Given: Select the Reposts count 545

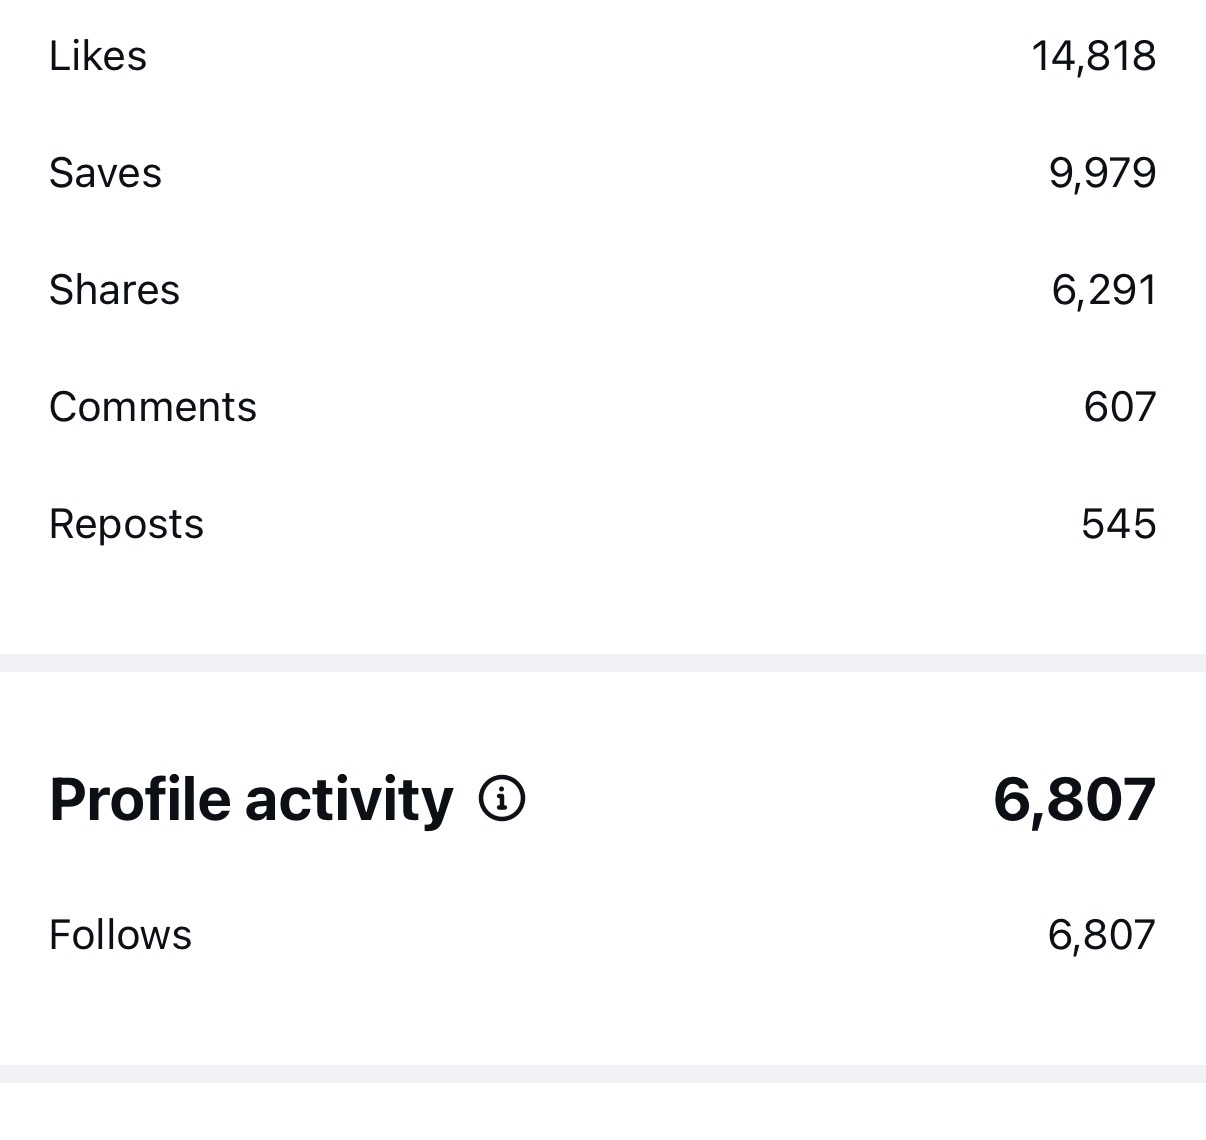Looking at the screenshot, I should (1118, 524).
